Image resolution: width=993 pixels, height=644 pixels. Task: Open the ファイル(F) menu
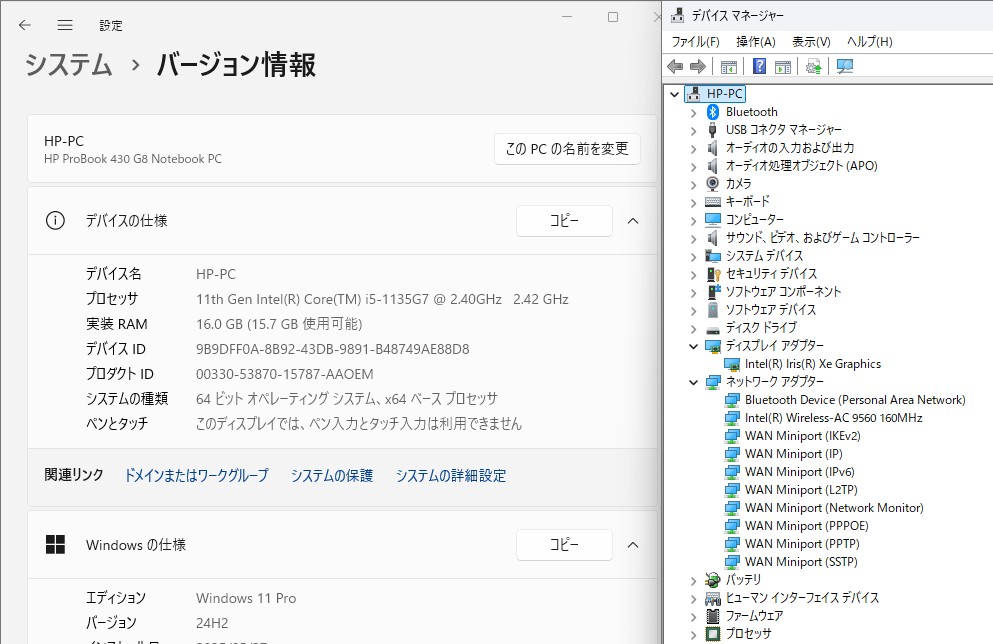click(695, 42)
